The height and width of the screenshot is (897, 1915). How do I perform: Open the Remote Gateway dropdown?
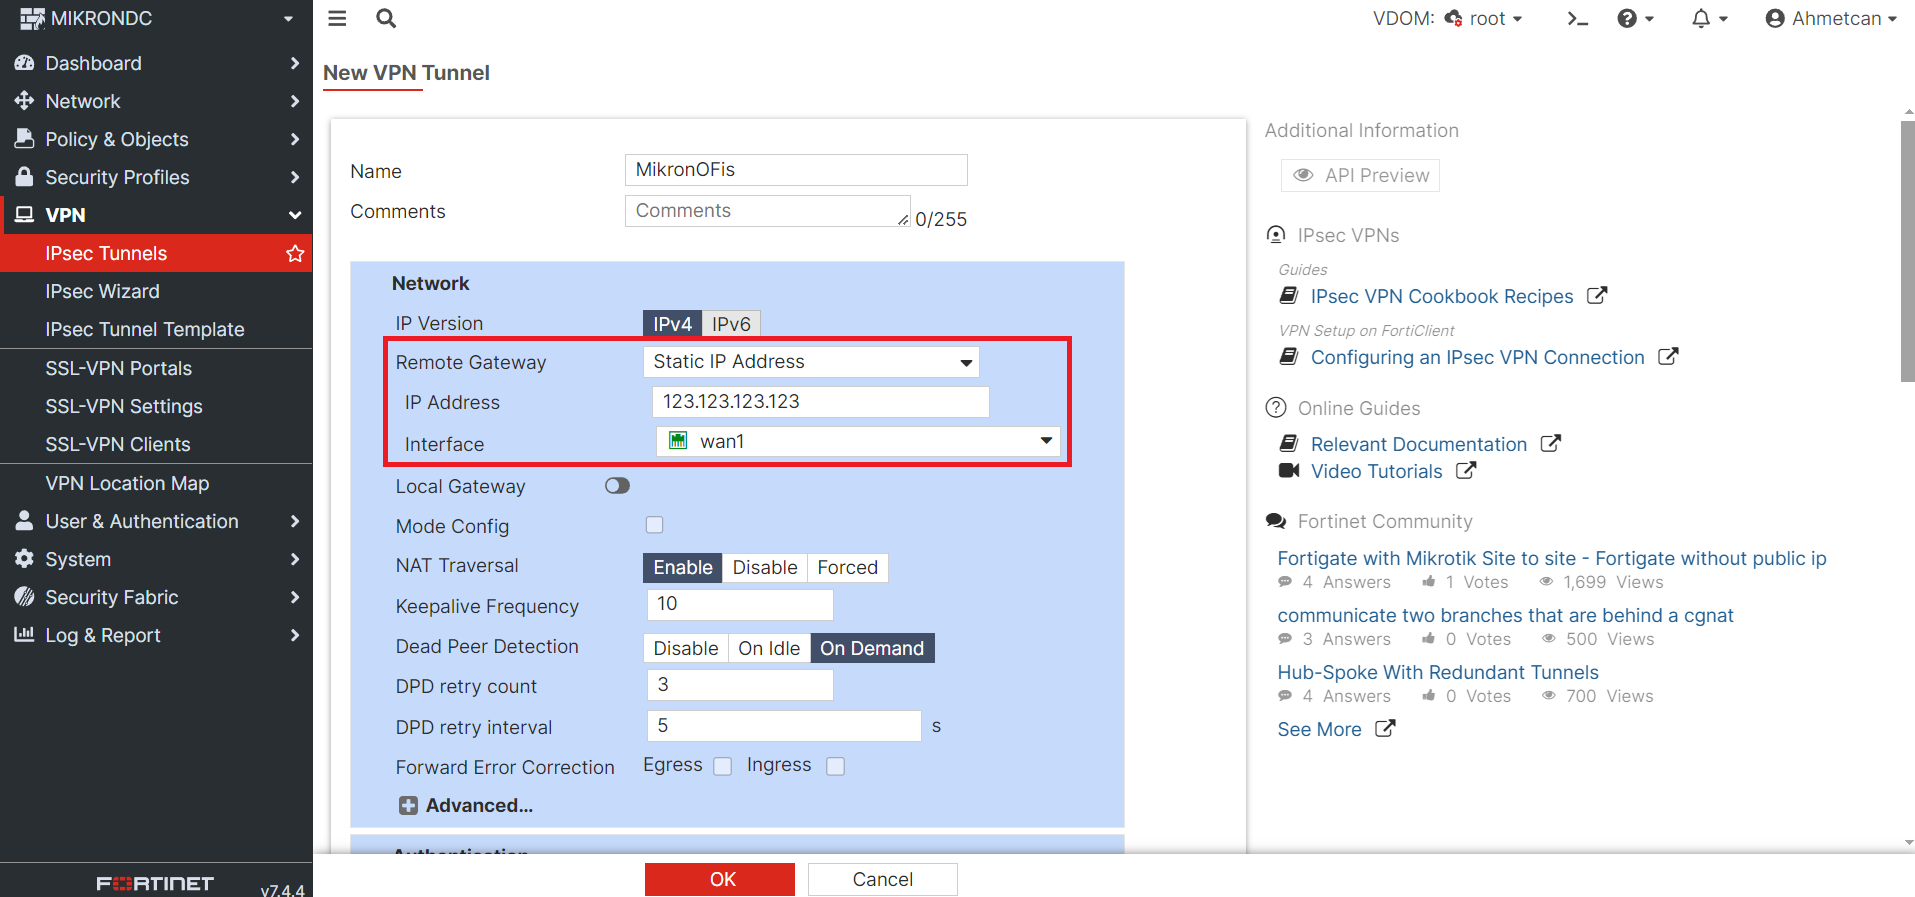pos(811,362)
